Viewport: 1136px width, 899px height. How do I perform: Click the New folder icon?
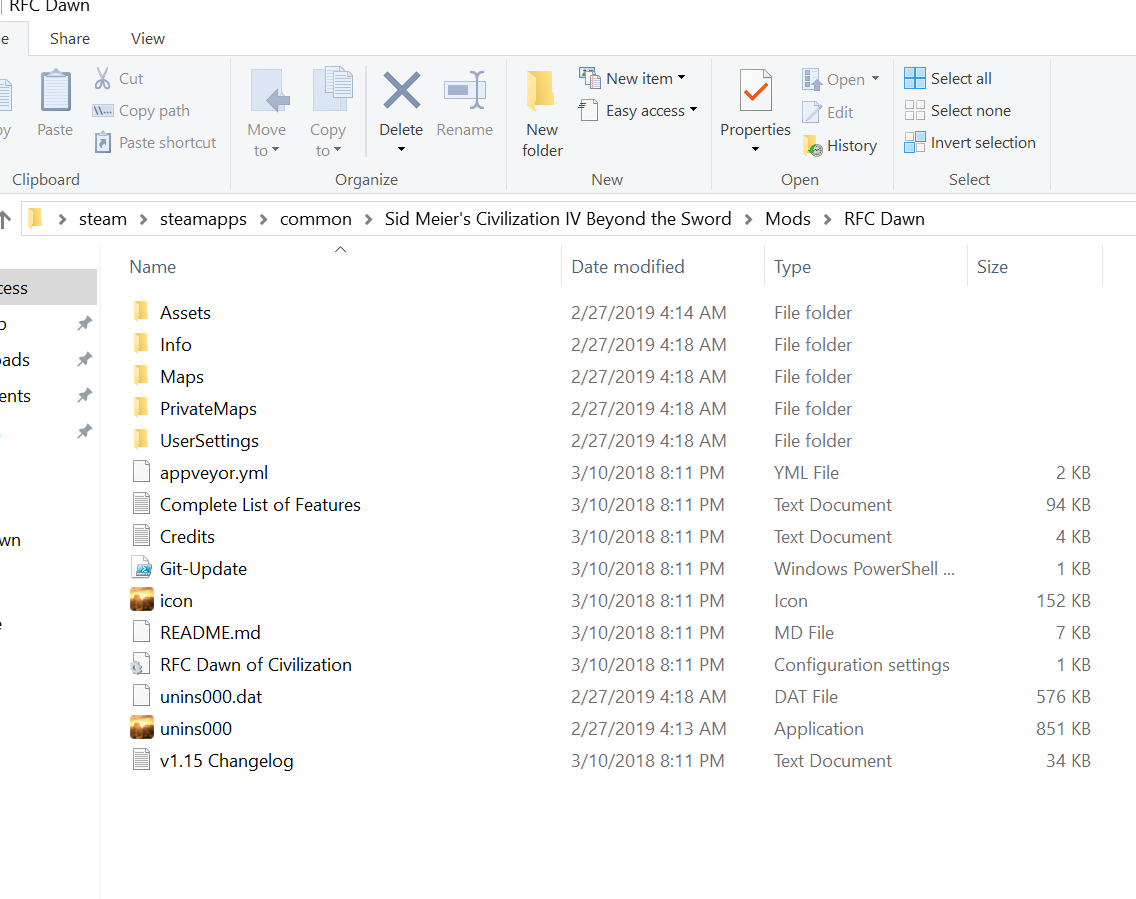[541, 91]
